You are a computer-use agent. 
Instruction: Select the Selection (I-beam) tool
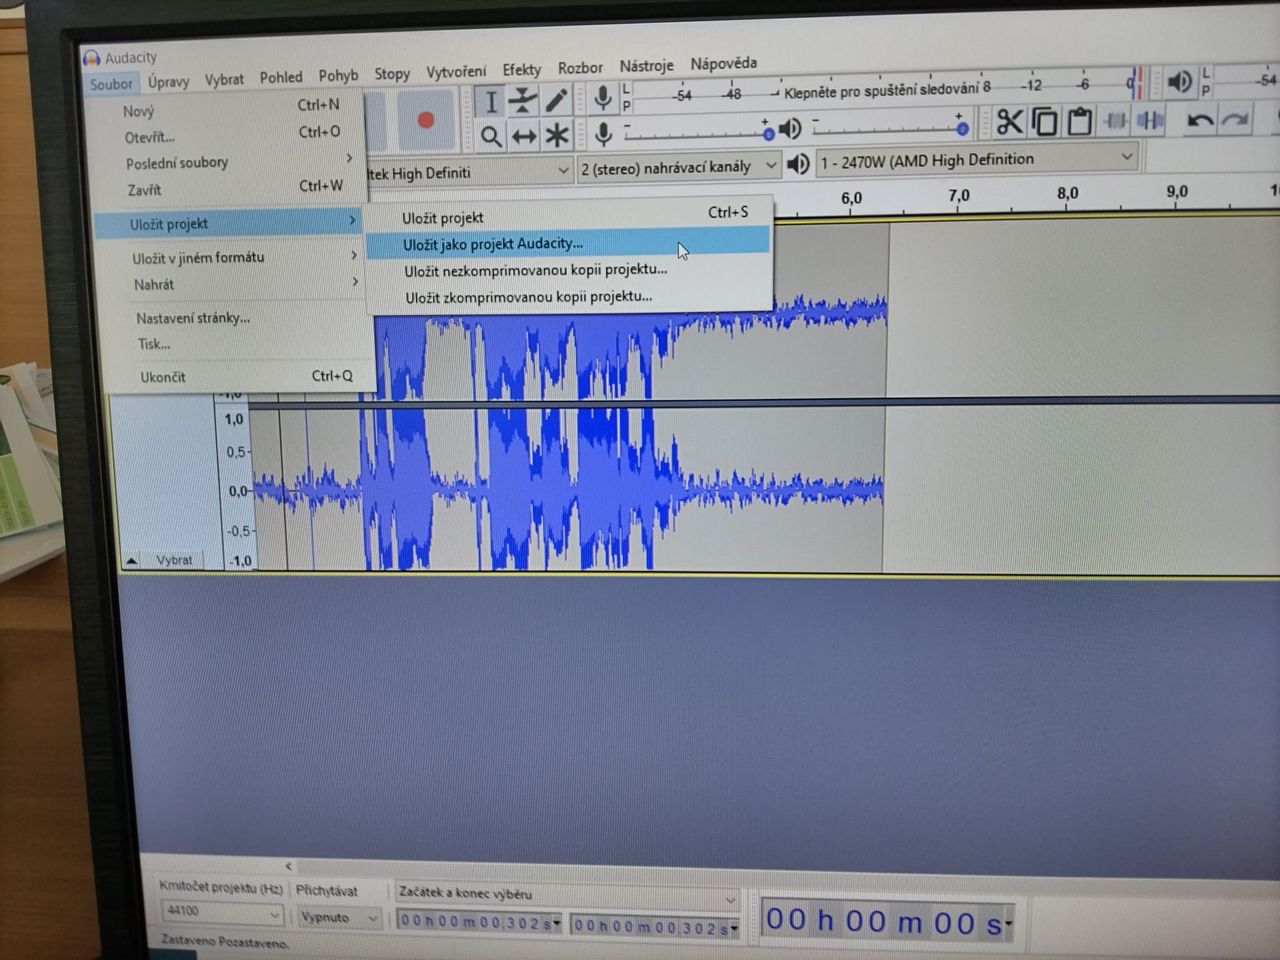[x=490, y=101]
